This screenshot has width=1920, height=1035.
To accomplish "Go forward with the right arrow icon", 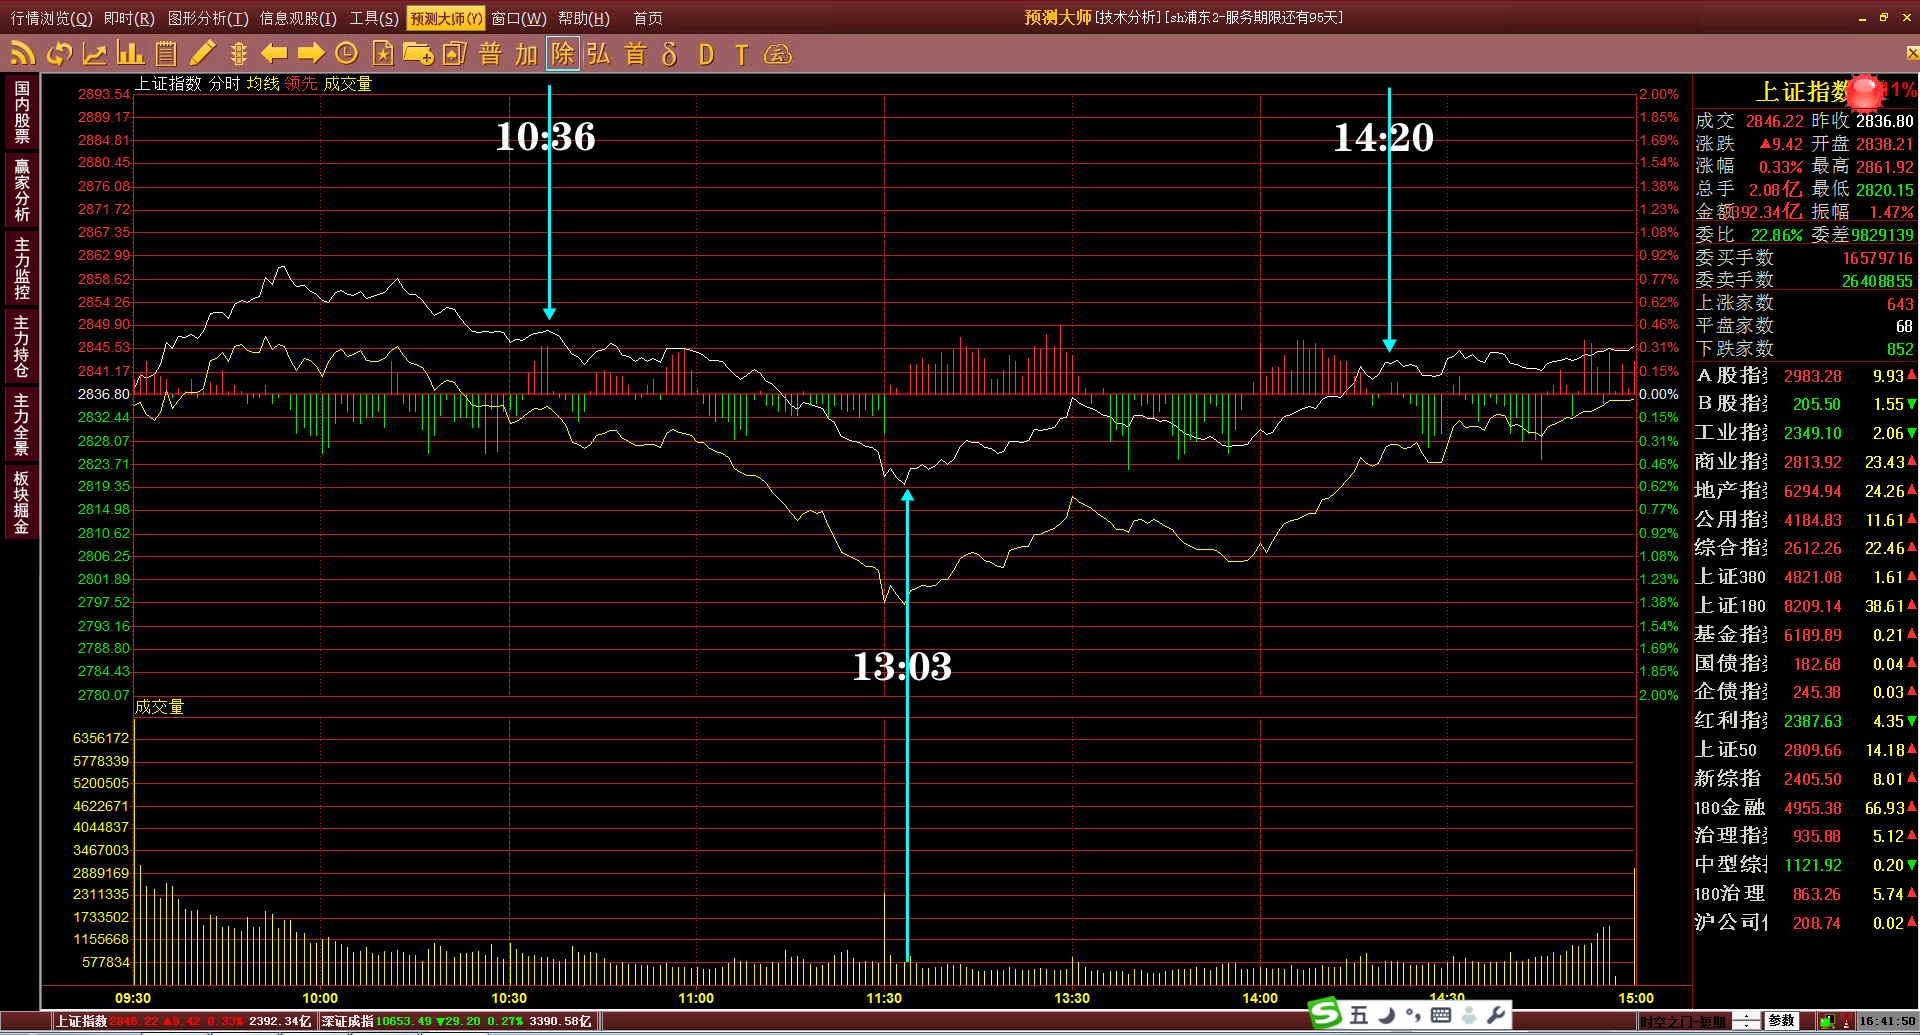I will (x=311, y=53).
